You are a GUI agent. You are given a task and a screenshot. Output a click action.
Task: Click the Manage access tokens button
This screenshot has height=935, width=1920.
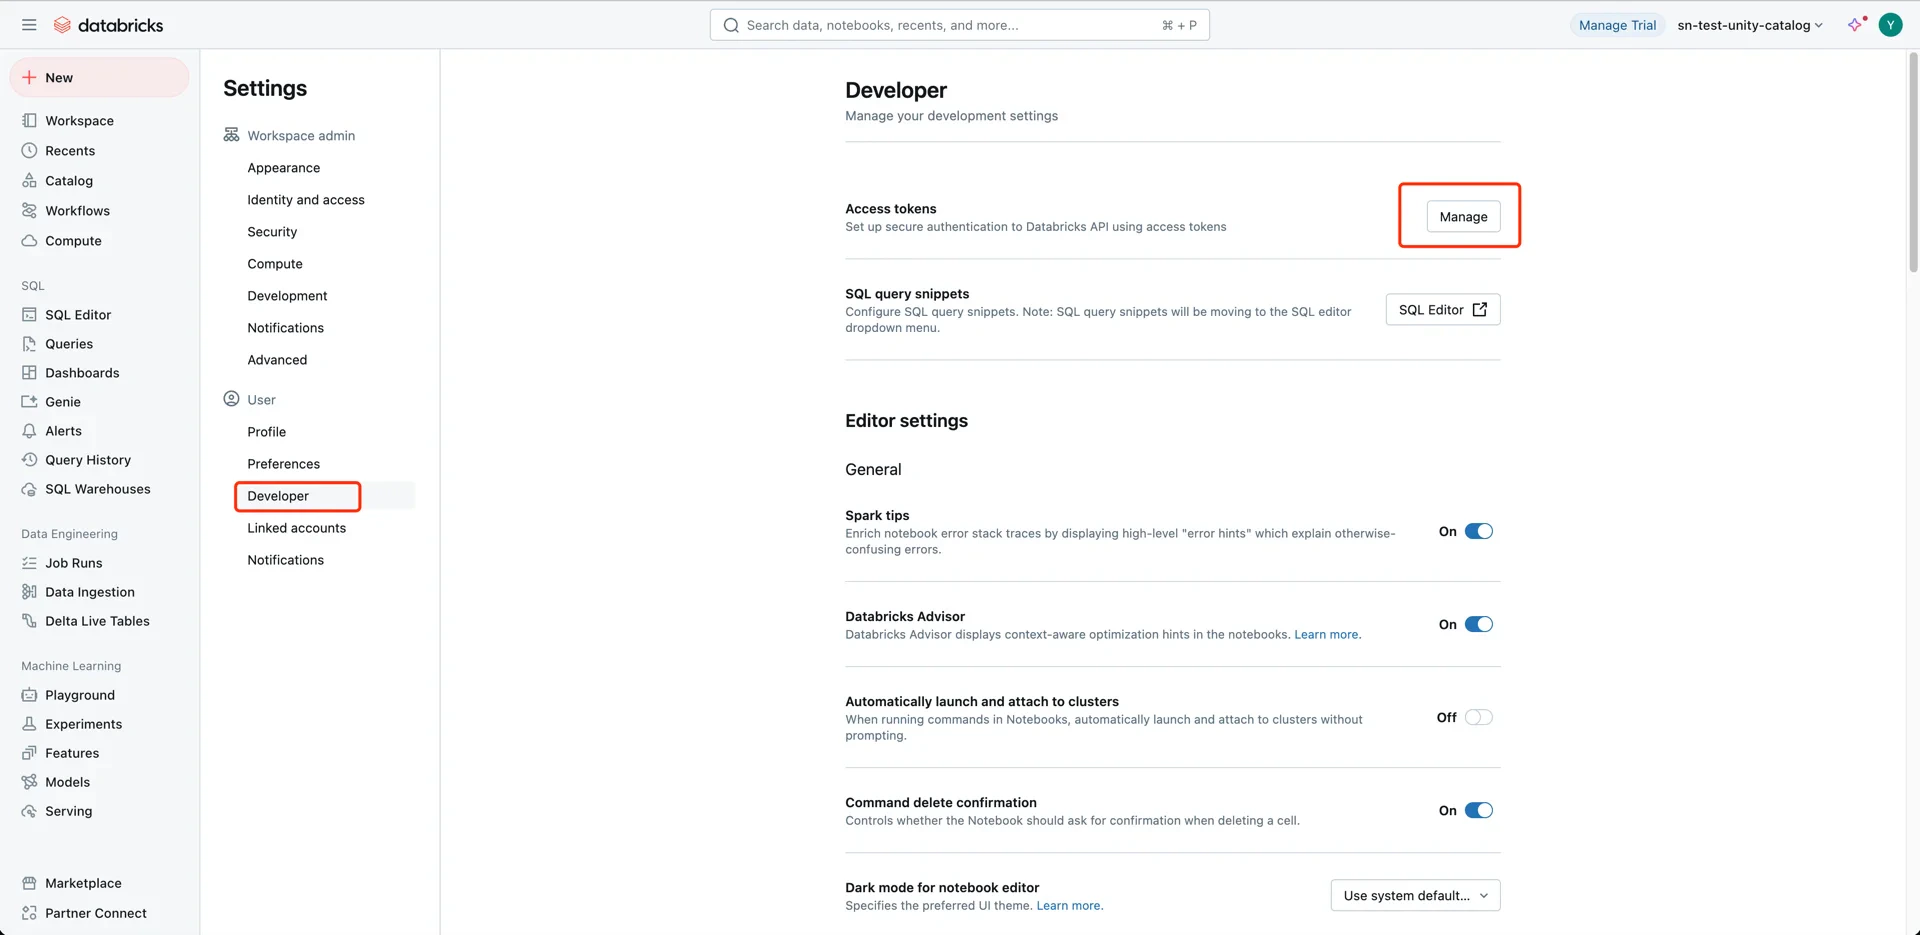pos(1463,216)
